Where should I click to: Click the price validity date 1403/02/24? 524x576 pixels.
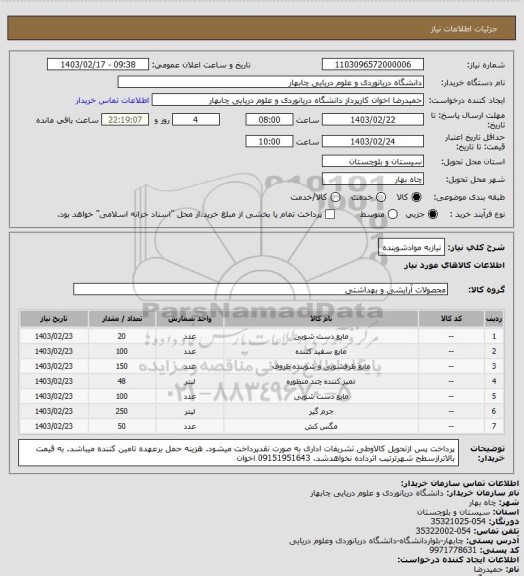click(x=373, y=141)
